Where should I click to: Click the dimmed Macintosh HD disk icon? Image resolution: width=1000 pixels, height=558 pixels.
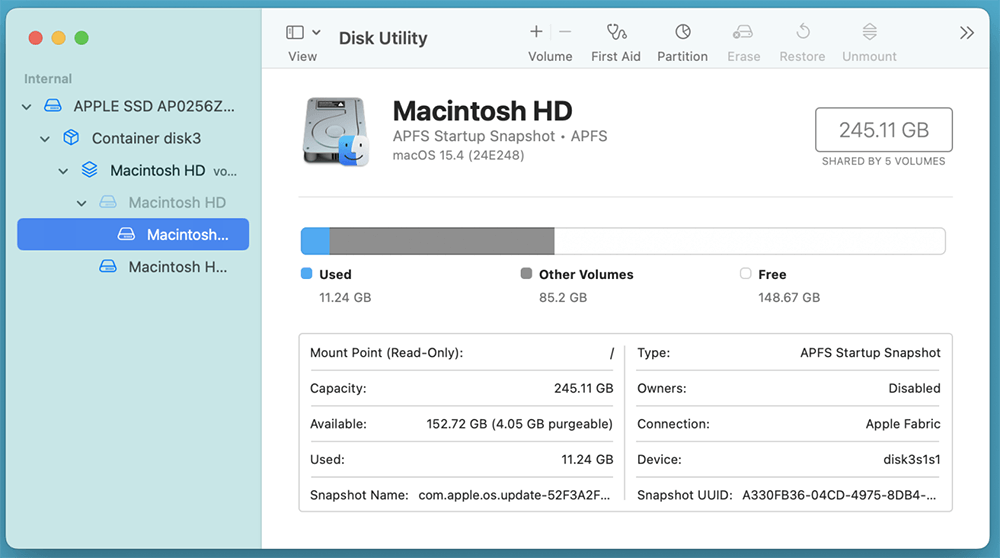[x=108, y=202]
